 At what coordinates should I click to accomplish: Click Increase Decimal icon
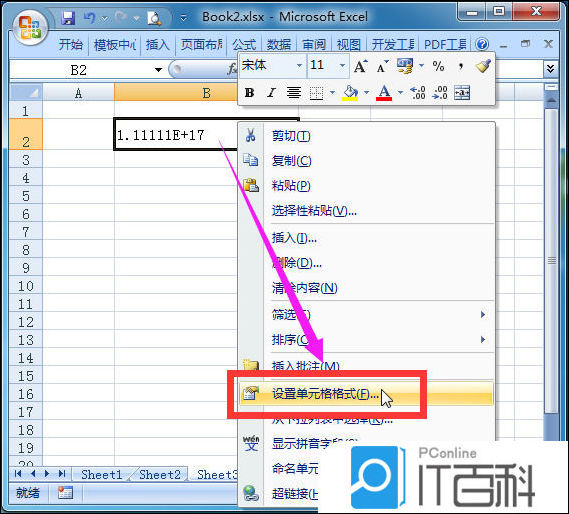click(x=417, y=93)
